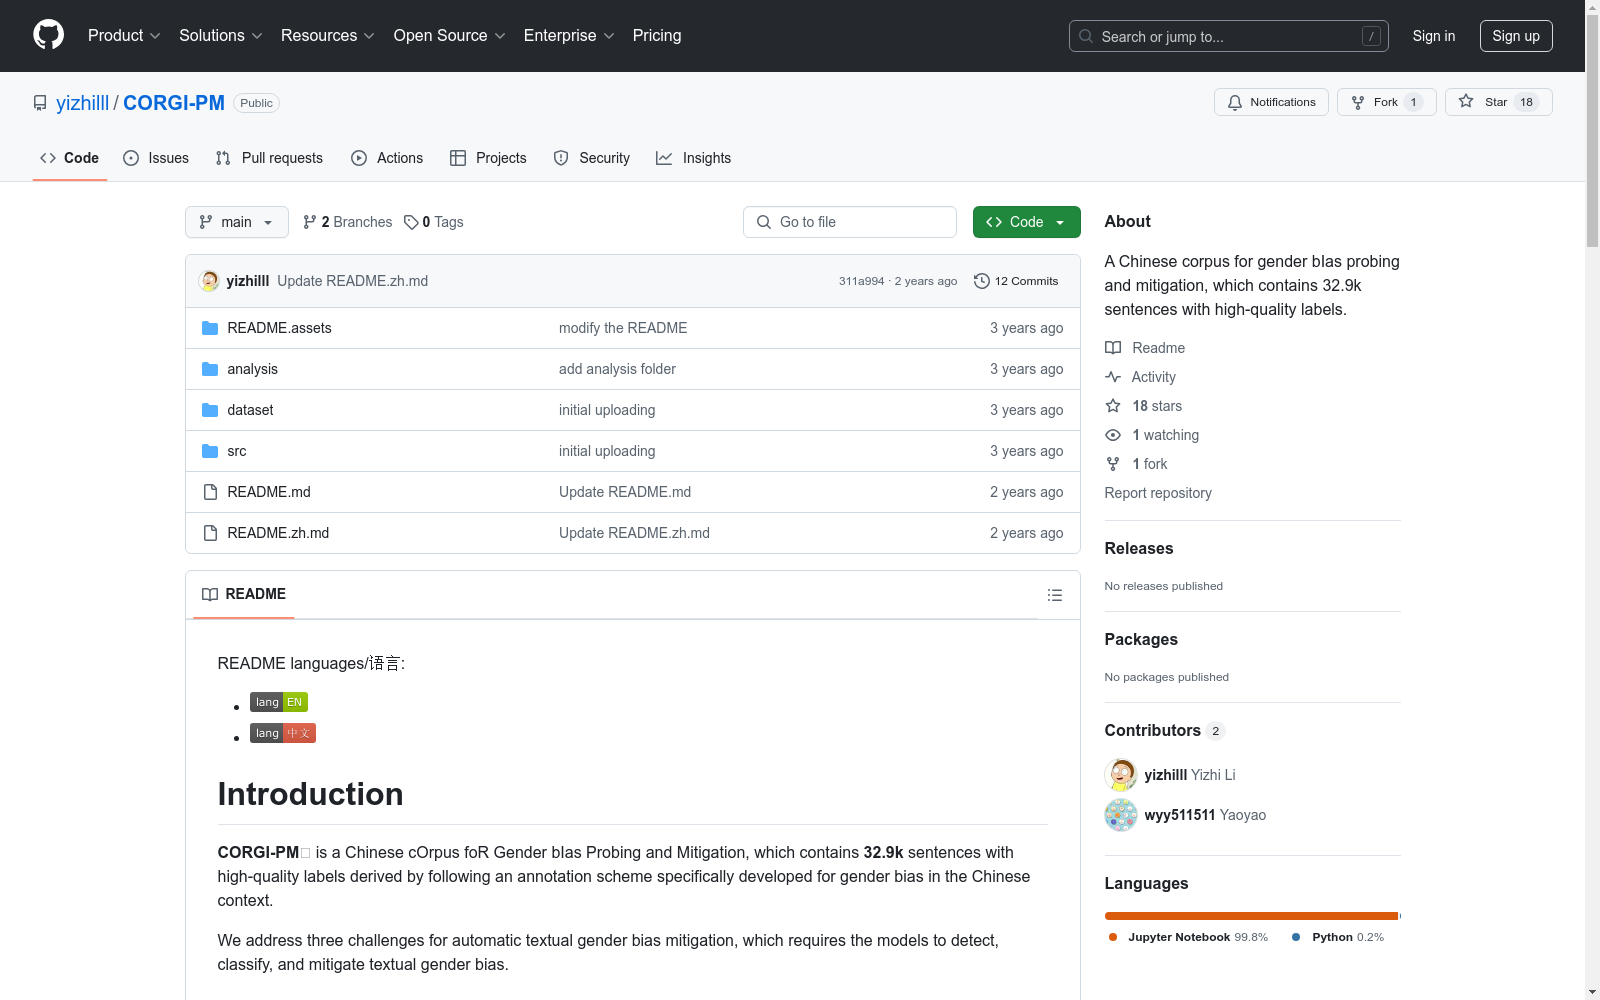Open the green Code dropdown button
1600x1000 pixels.
1026,222
